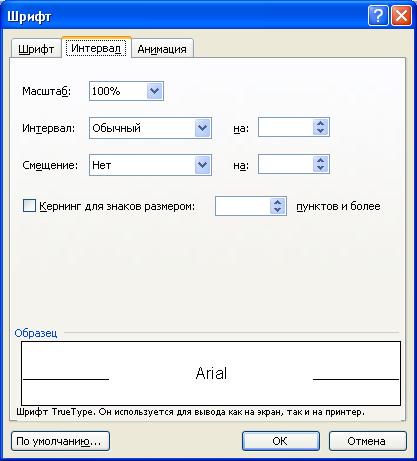Viewport: 417px width, 461px height.
Task: Focus the Интервал на value field
Action: 286,127
